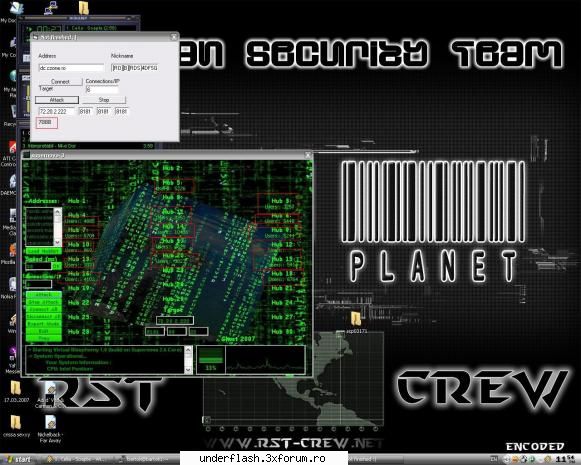Click the Connect button in small dialog
The height and width of the screenshot is (465, 581).
click(60, 82)
